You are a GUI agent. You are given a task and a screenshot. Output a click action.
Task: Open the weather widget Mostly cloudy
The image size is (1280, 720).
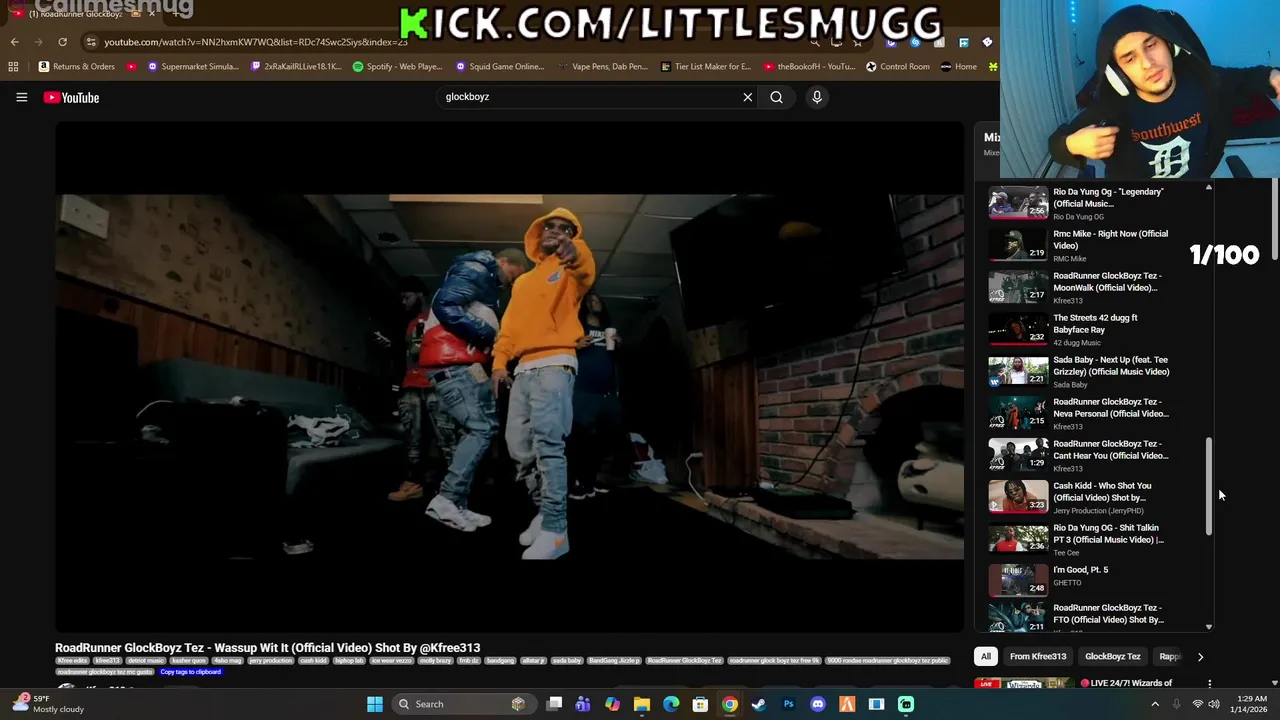pos(50,704)
